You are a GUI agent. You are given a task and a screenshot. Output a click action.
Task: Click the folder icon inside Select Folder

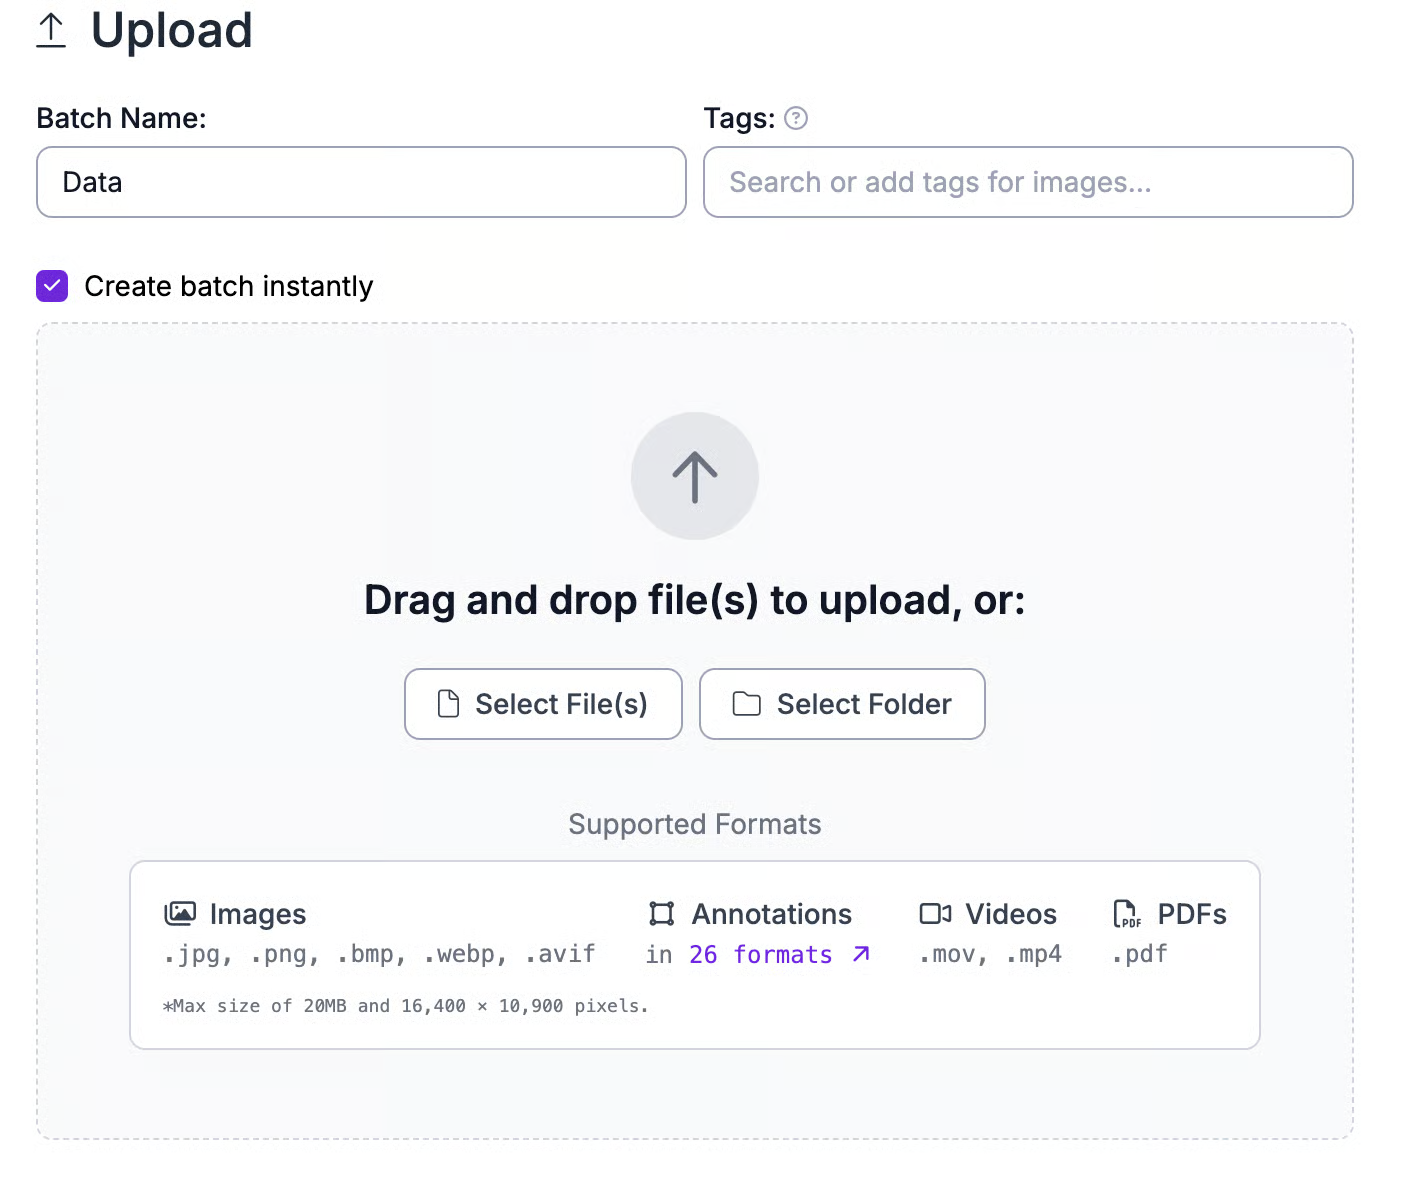[746, 703]
